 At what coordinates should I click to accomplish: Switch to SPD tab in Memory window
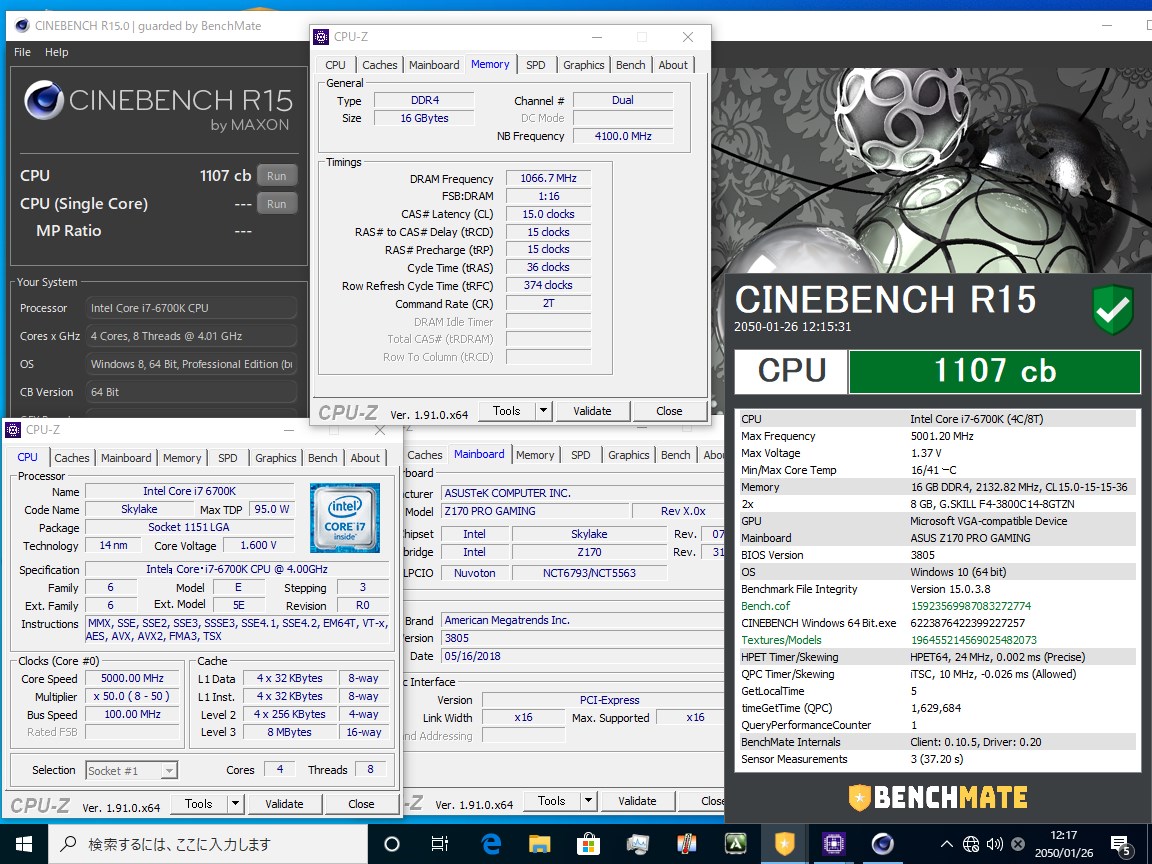(x=536, y=65)
